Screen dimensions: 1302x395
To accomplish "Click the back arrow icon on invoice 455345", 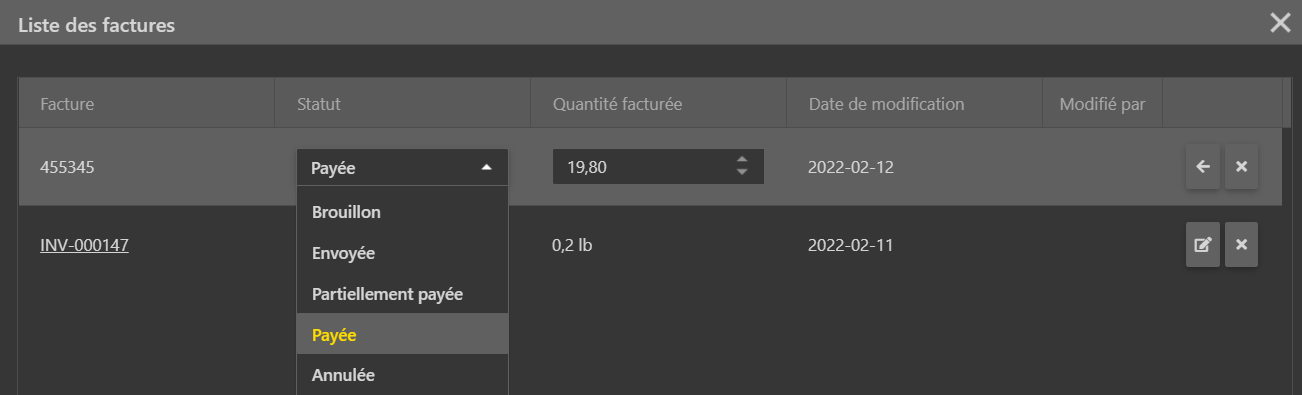I will point(1202,167).
